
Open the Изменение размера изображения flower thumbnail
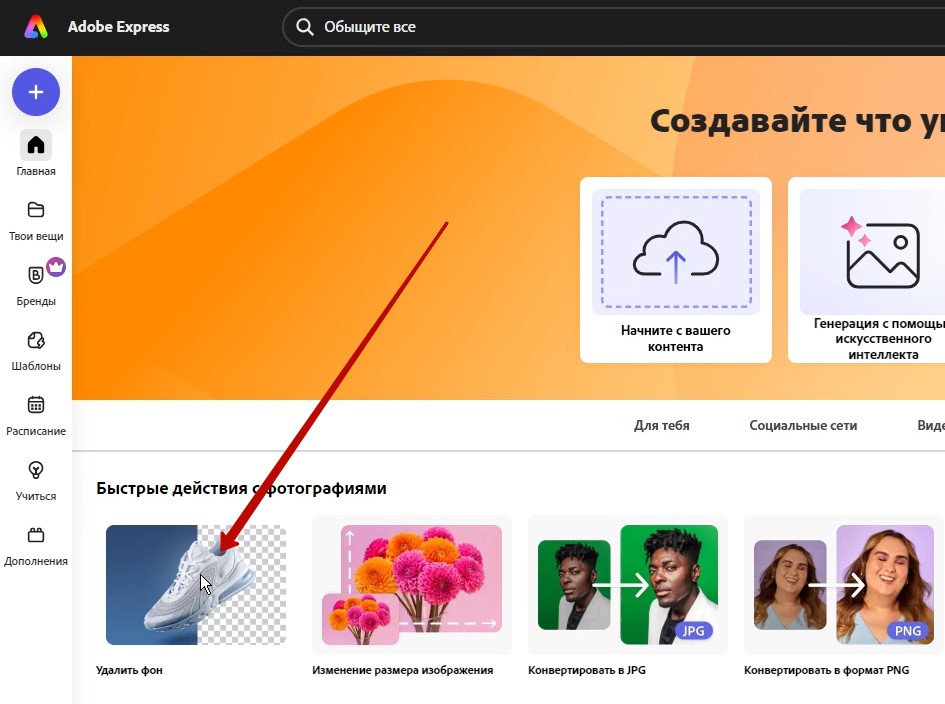(411, 585)
